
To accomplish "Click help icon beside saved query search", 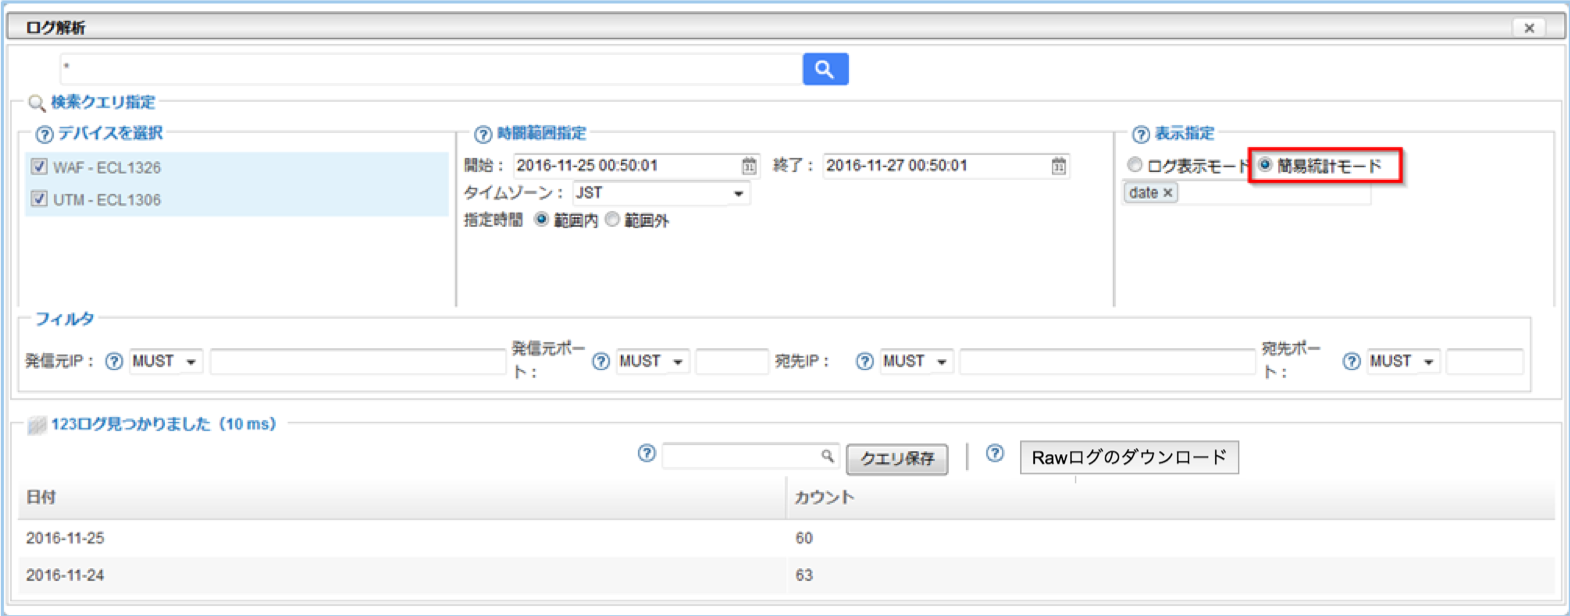I will (647, 454).
